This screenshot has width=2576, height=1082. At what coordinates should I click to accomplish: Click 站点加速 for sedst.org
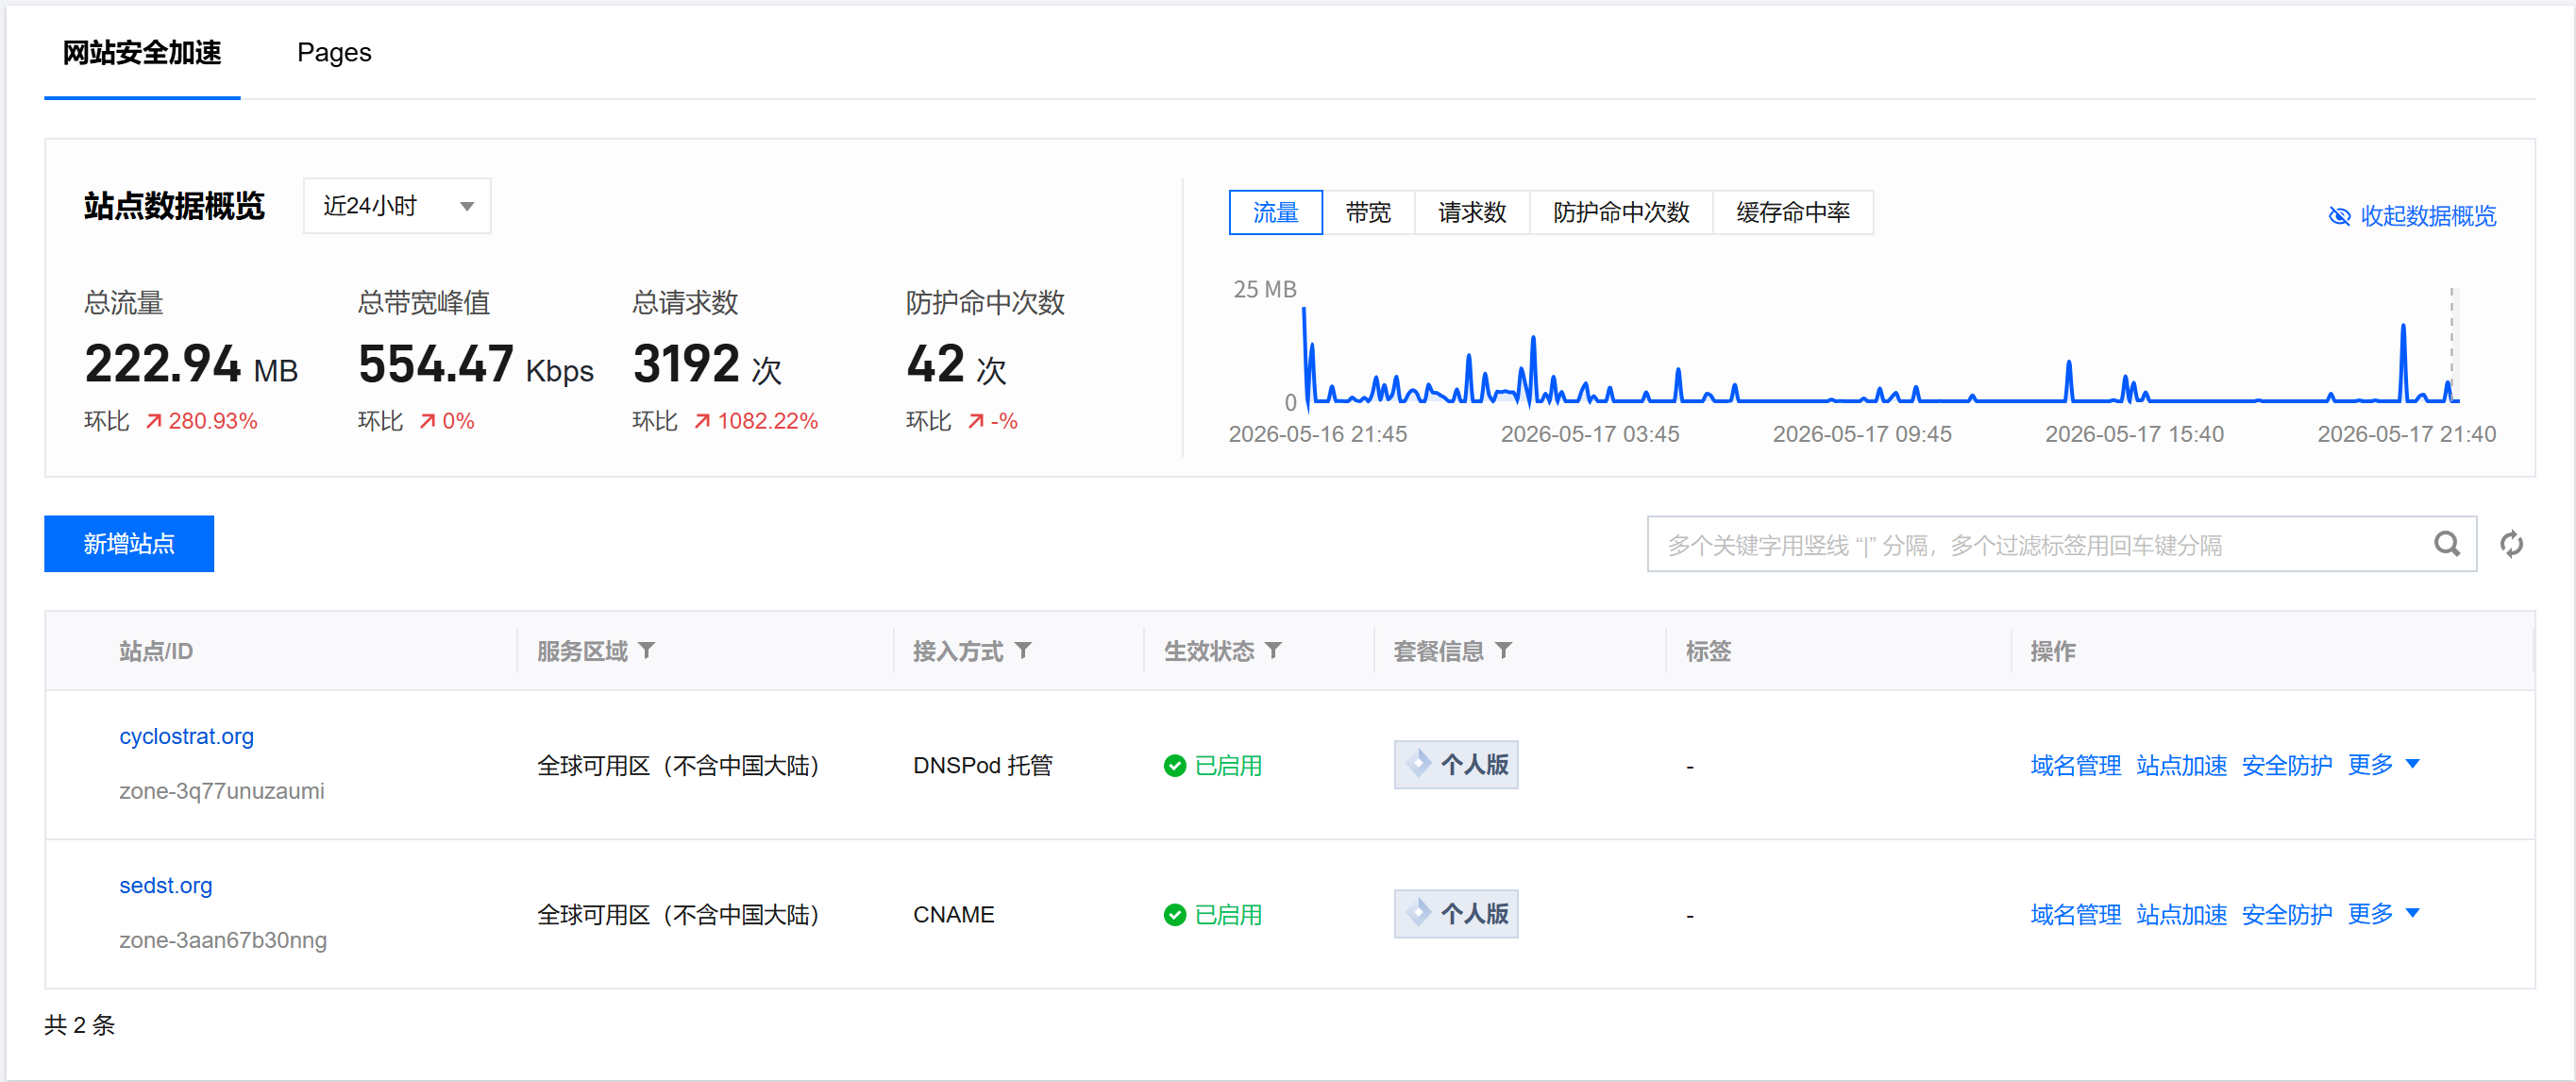(2181, 914)
